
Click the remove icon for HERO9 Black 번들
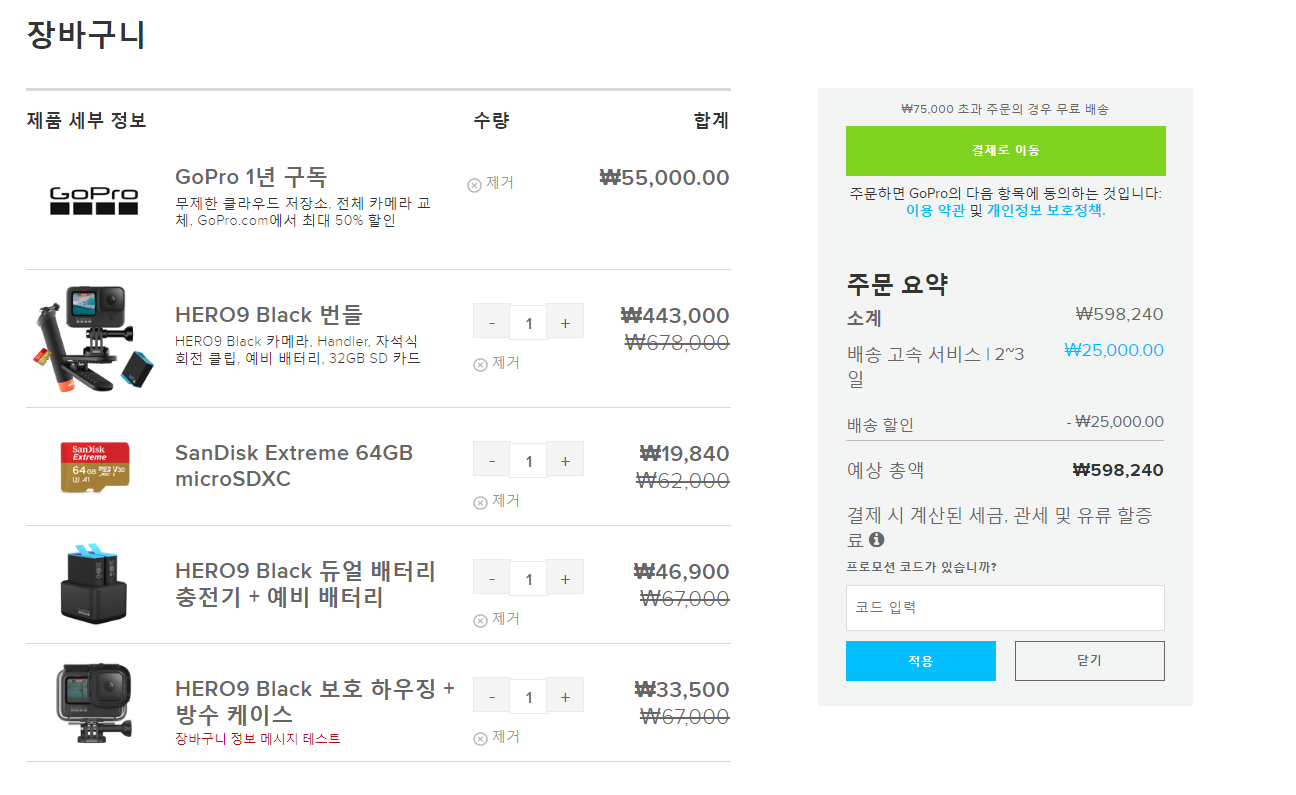click(480, 364)
